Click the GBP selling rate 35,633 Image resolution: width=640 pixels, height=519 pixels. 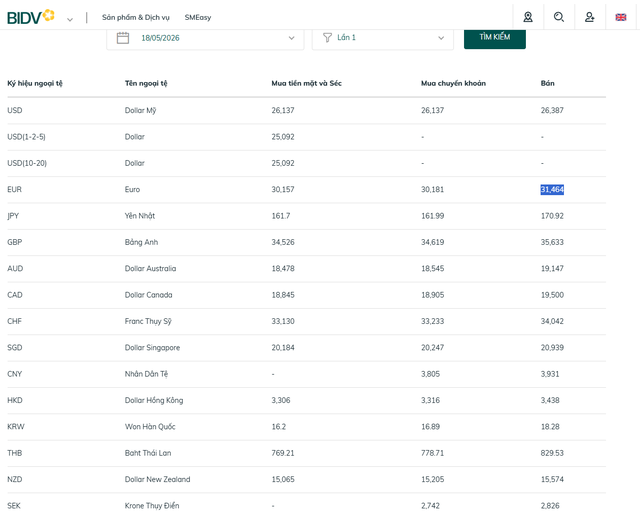[552, 242]
